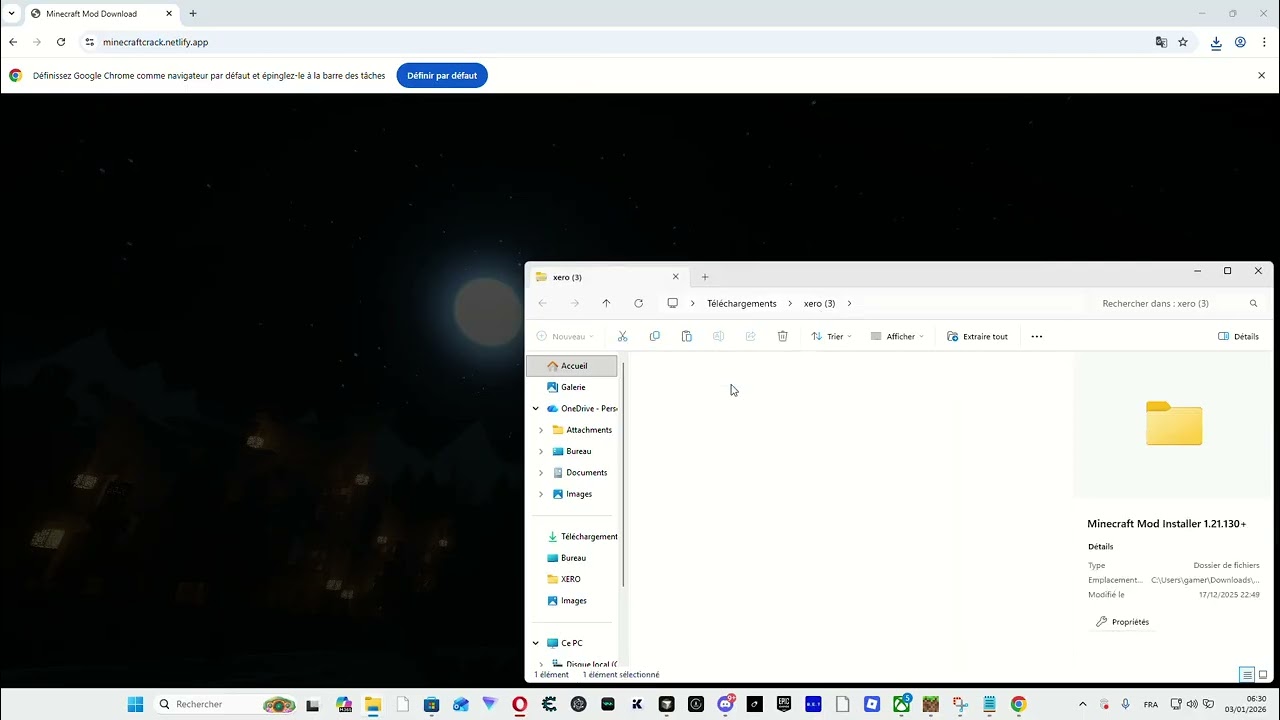Image resolution: width=1280 pixels, height=720 pixels.
Task: Click the PC monitor icon in address bar
Action: coord(672,303)
